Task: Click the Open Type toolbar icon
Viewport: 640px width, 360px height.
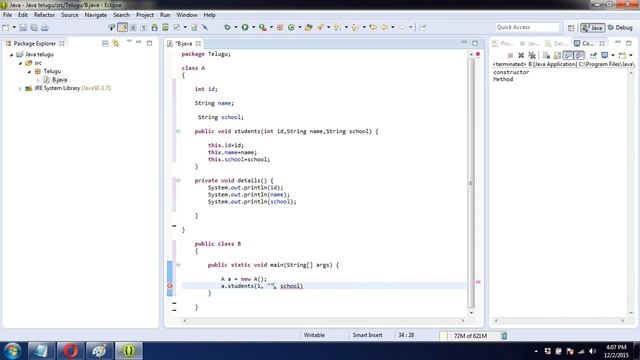Action: pyautogui.click(x=309, y=27)
